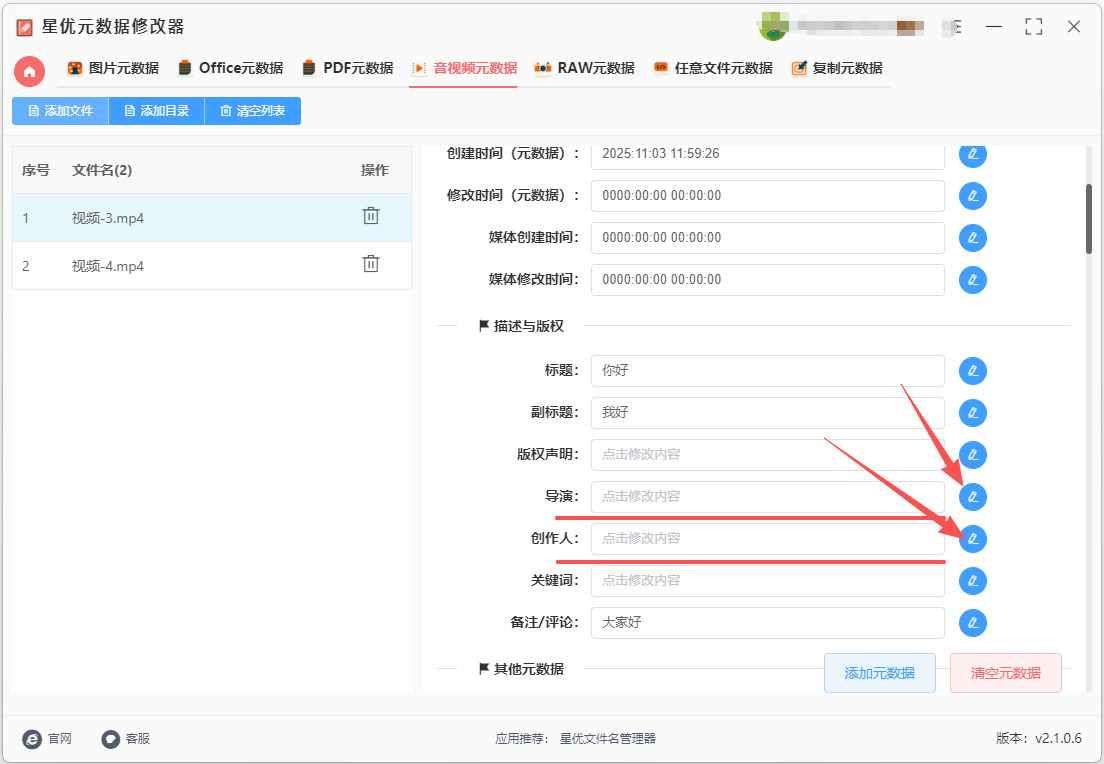The image size is (1104, 764).
Task: Click the 文件名(2) column header
Action: pyautogui.click(x=102, y=170)
